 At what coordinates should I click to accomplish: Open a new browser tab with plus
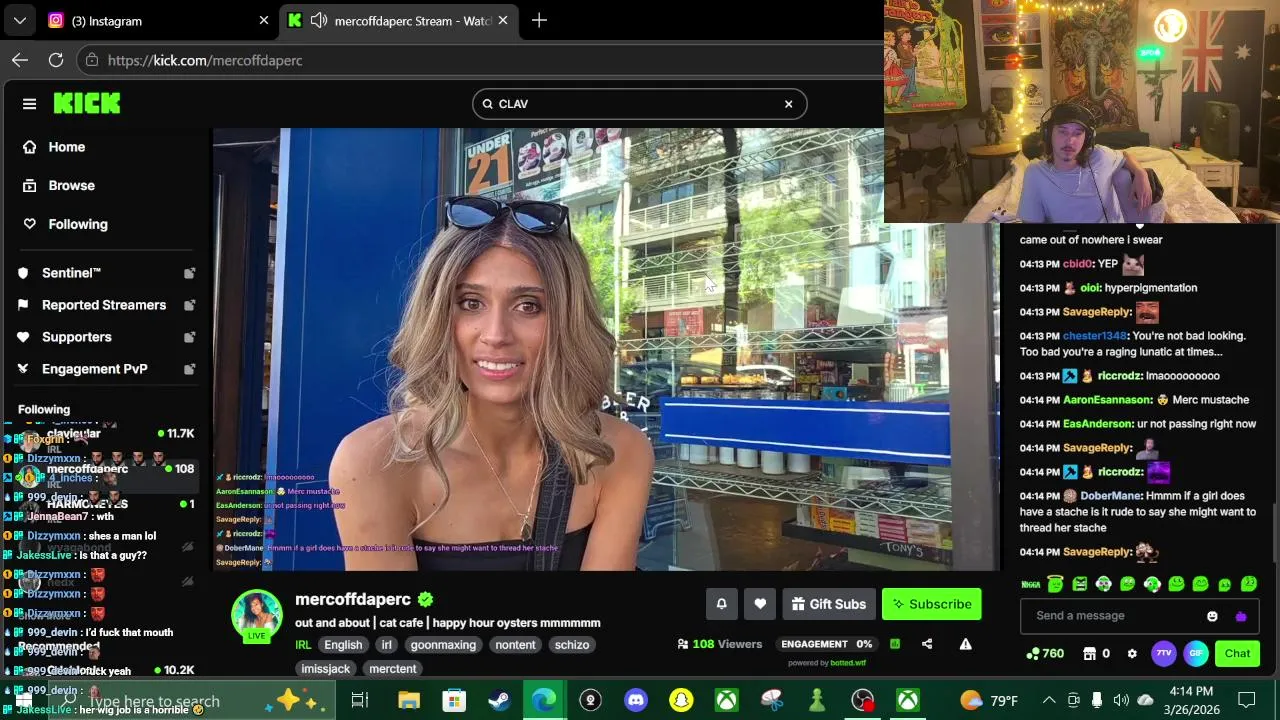(539, 20)
